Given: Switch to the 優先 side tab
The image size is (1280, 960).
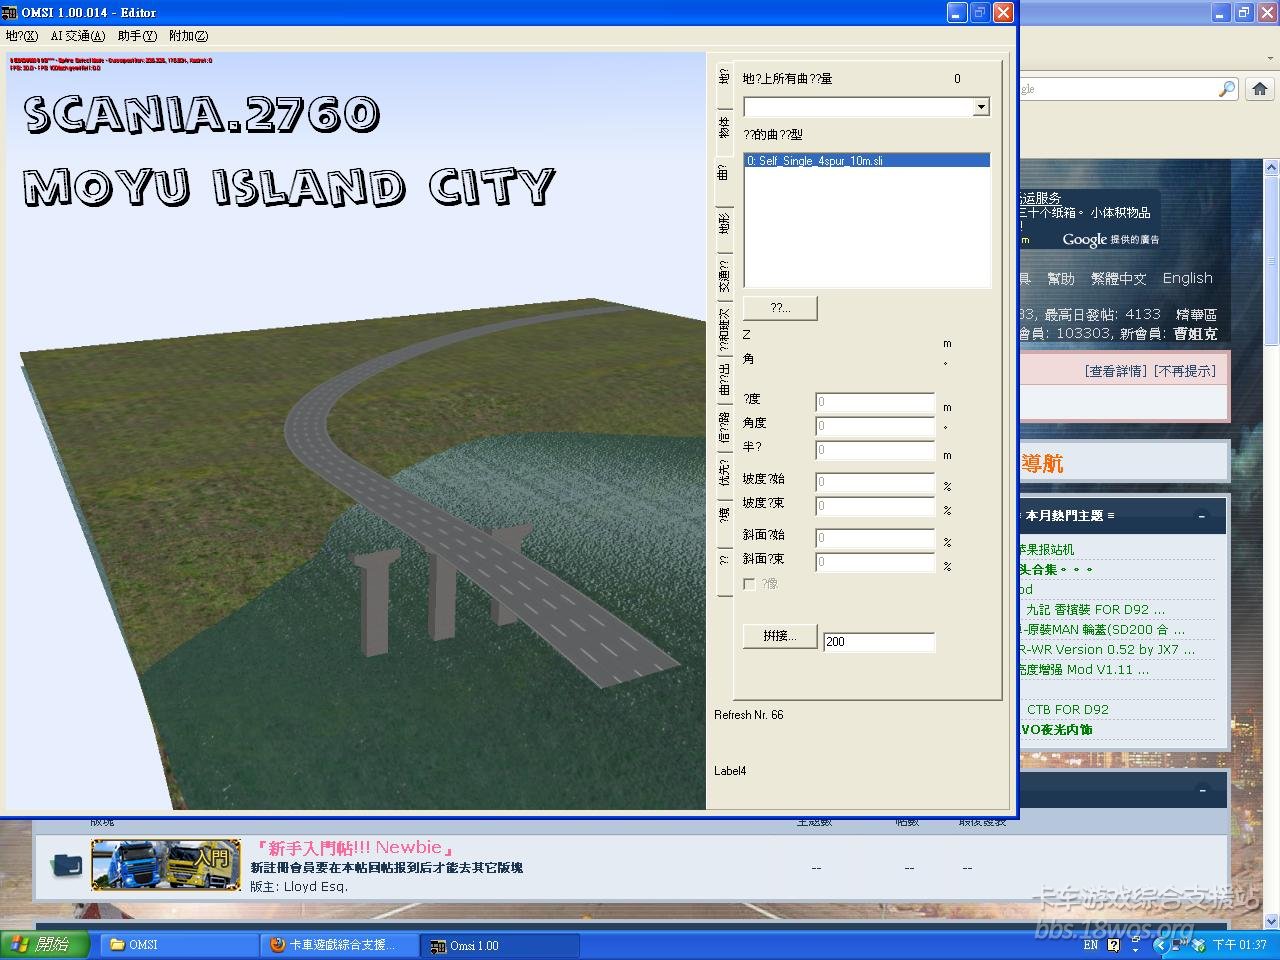Looking at the screenshot, I should [x=724, y=472].
